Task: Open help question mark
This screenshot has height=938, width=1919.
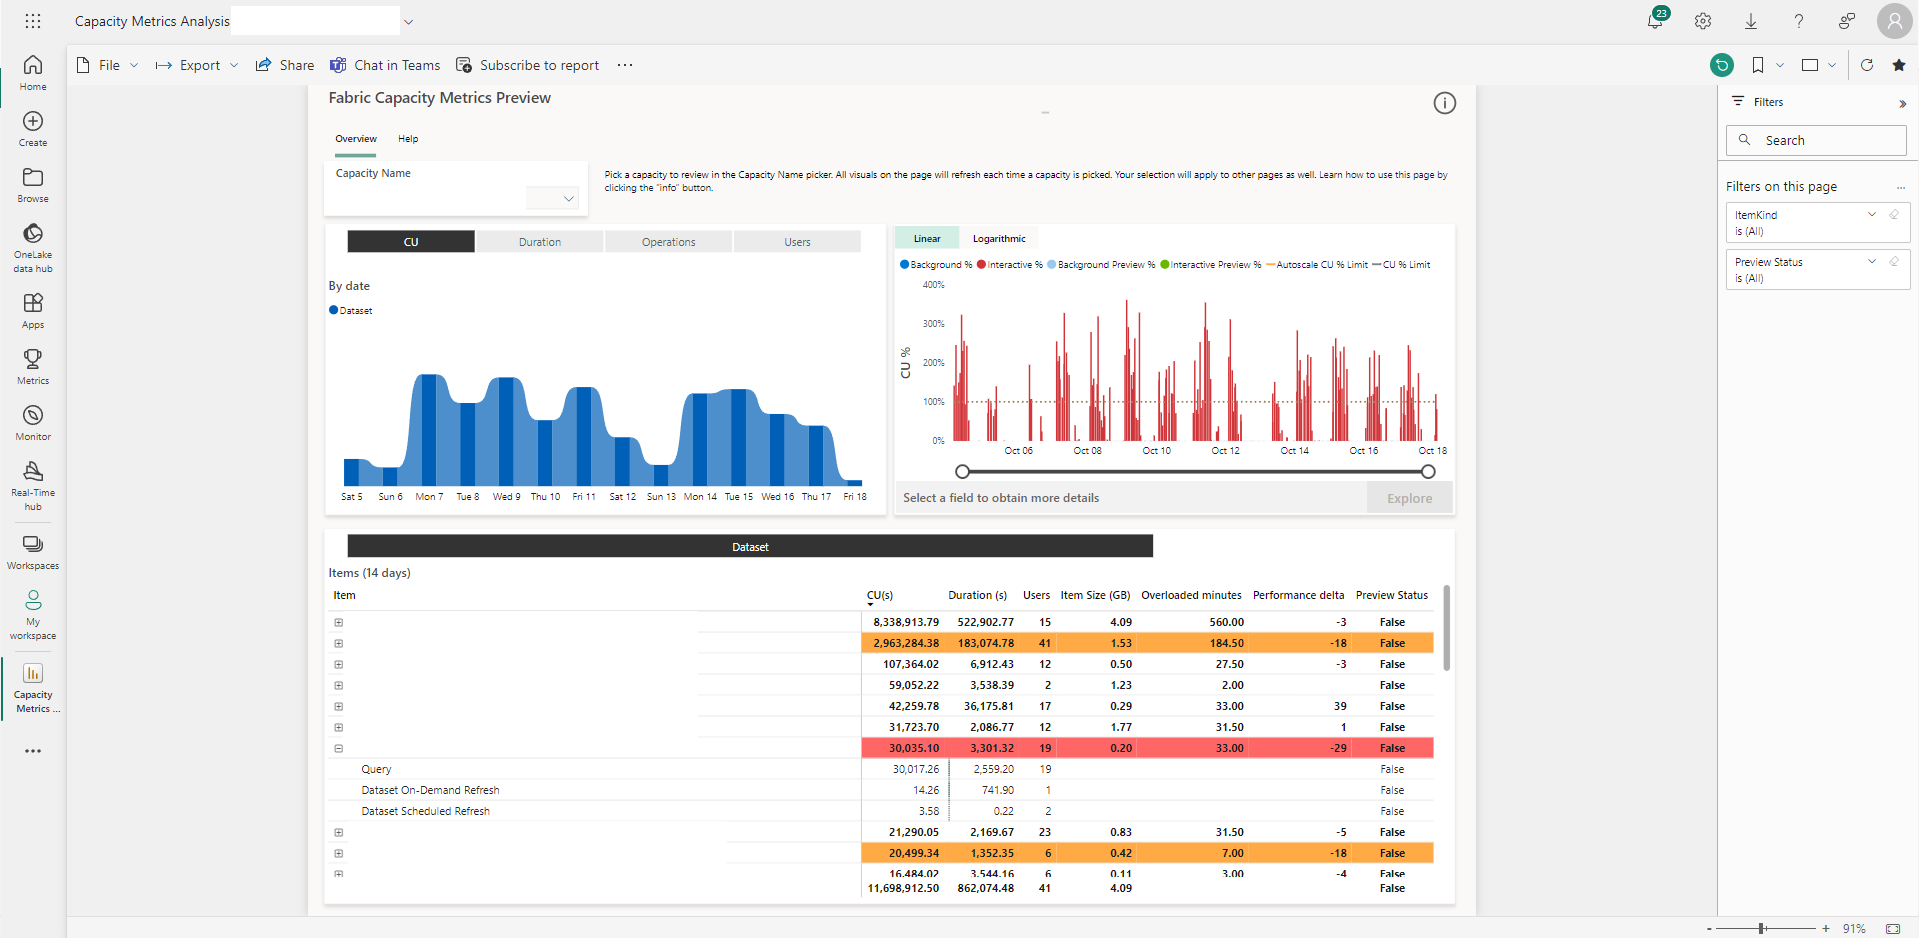Action: [x=1799, y=21]
